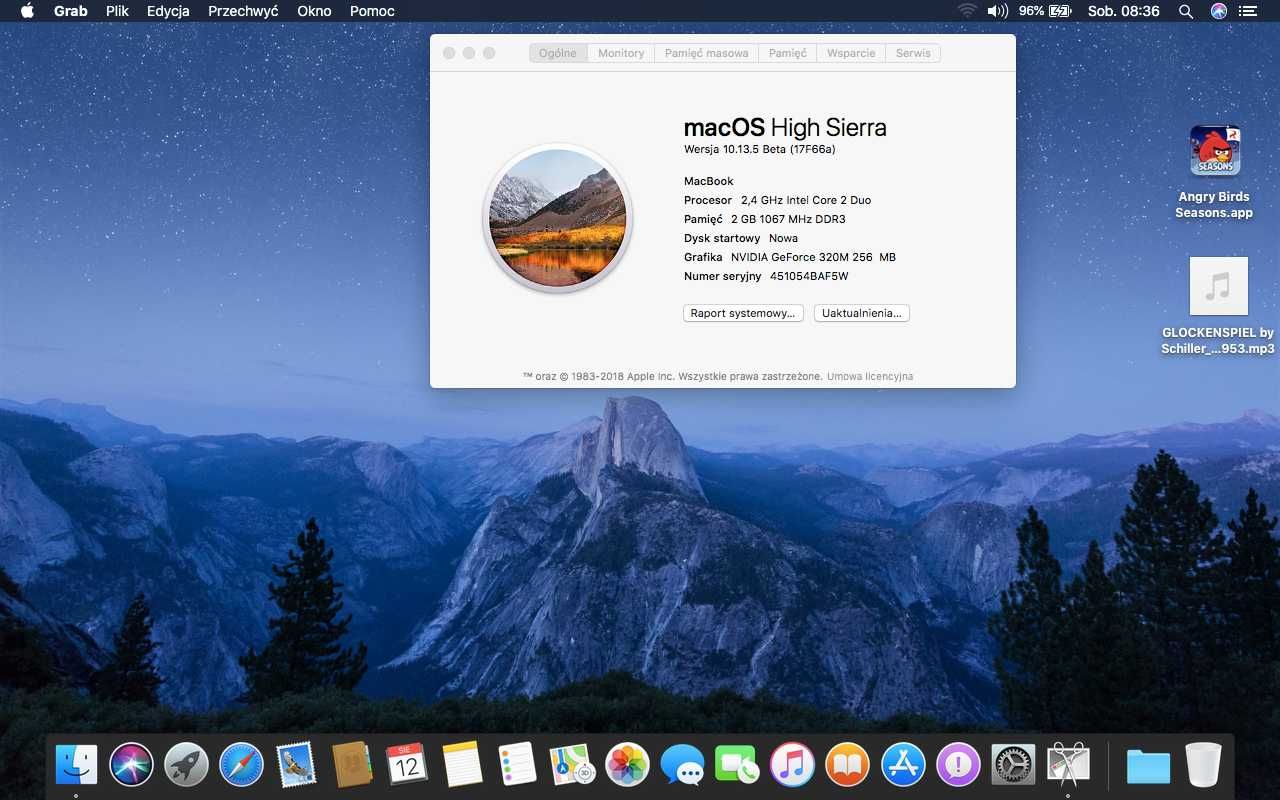This screenshot has width=1280, height=800.
Task: Open Maps app in dock
Action: coord(572,765)
